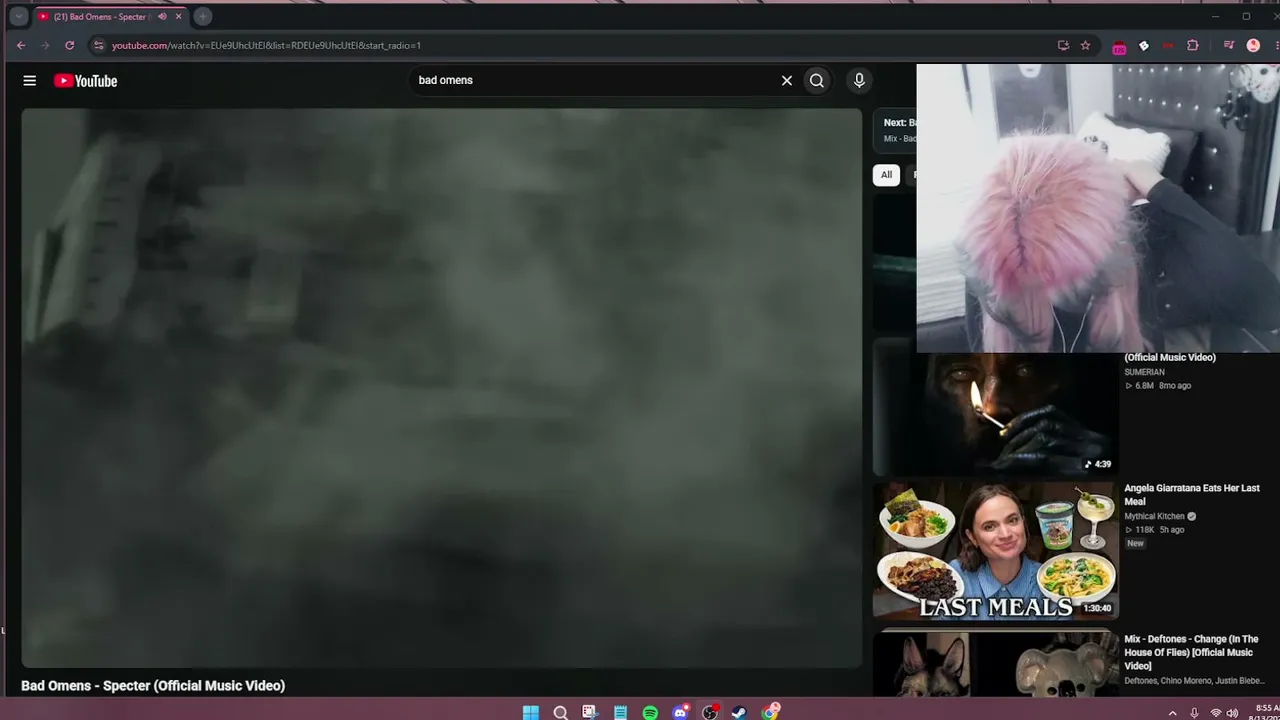1280x720 pixels.
Task: Expand the tab search dropdown
Action: pos(18,16)
